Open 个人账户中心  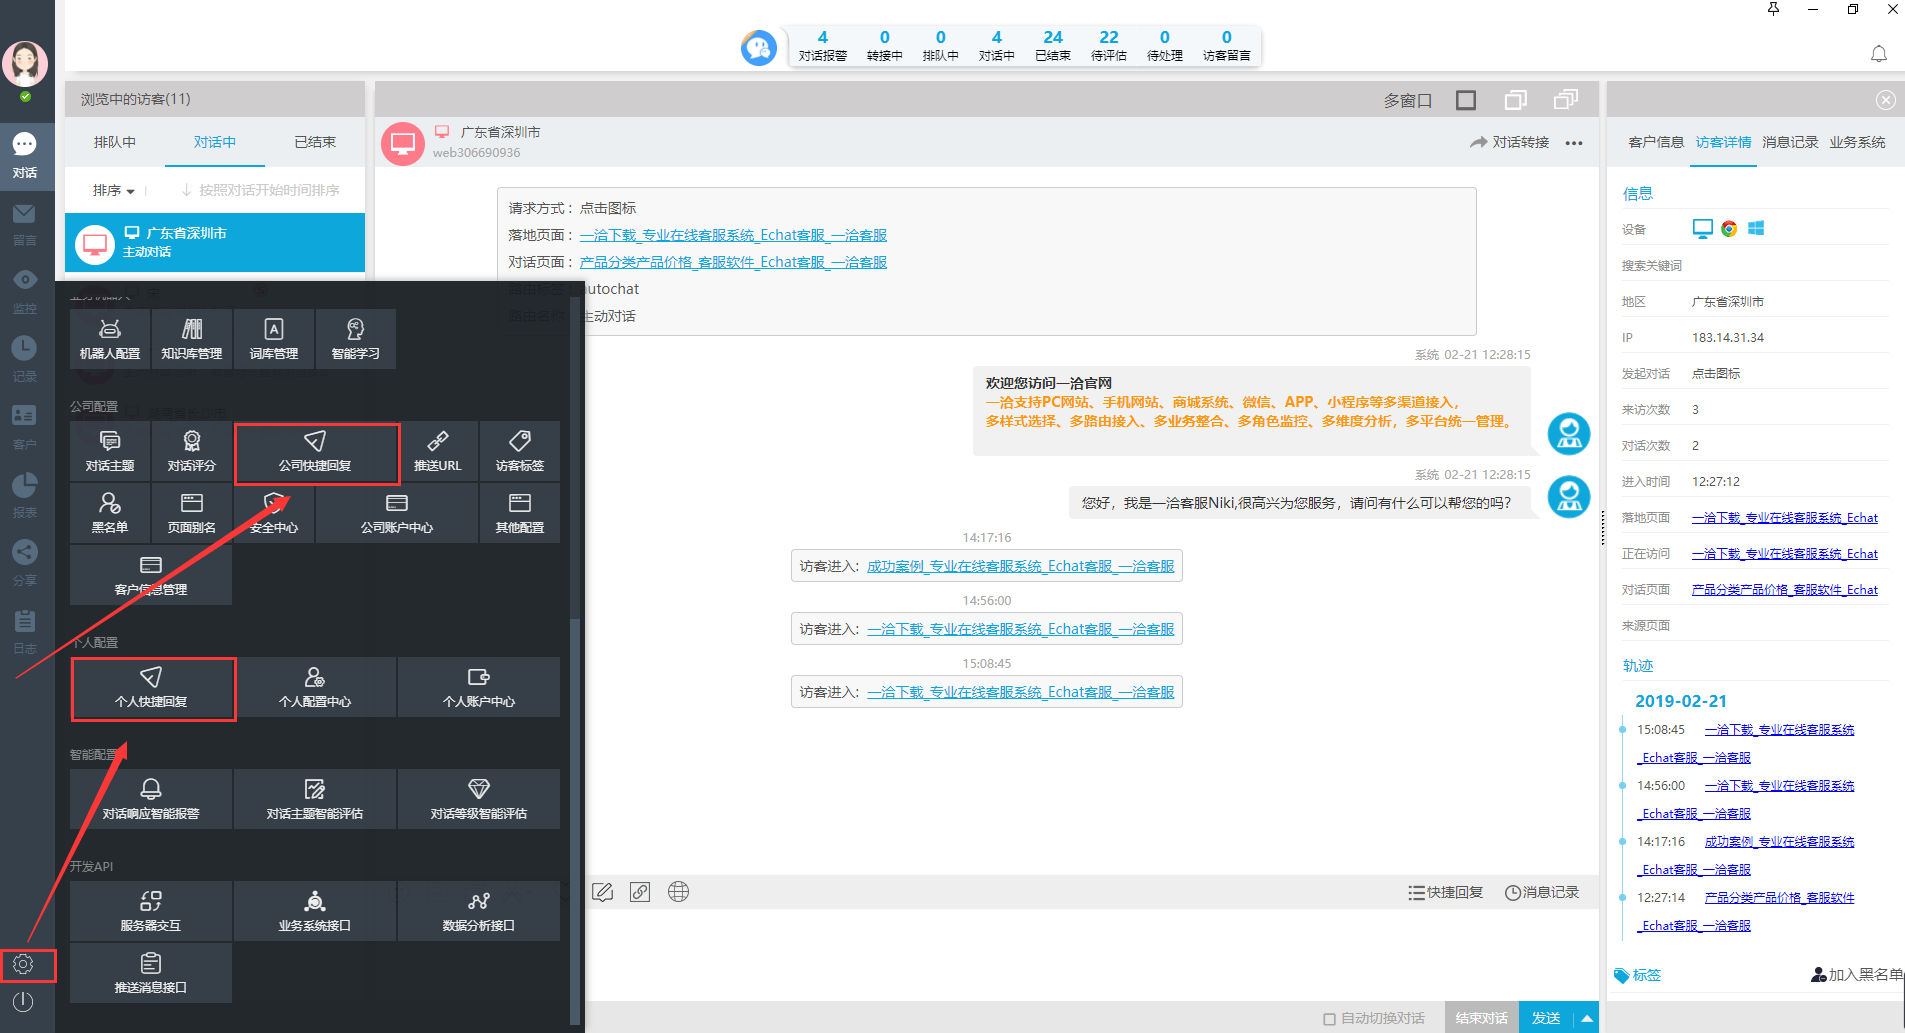point(479,687)
